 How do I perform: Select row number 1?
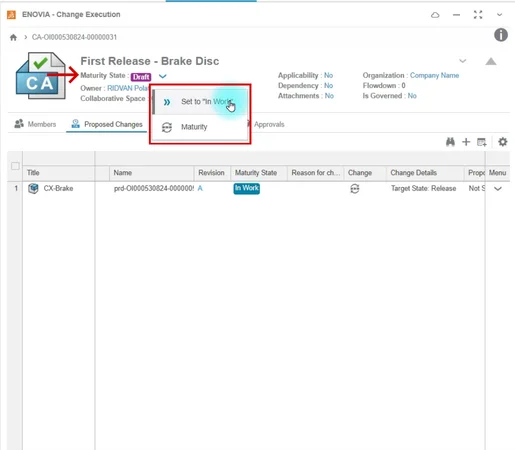click(16, 188)
